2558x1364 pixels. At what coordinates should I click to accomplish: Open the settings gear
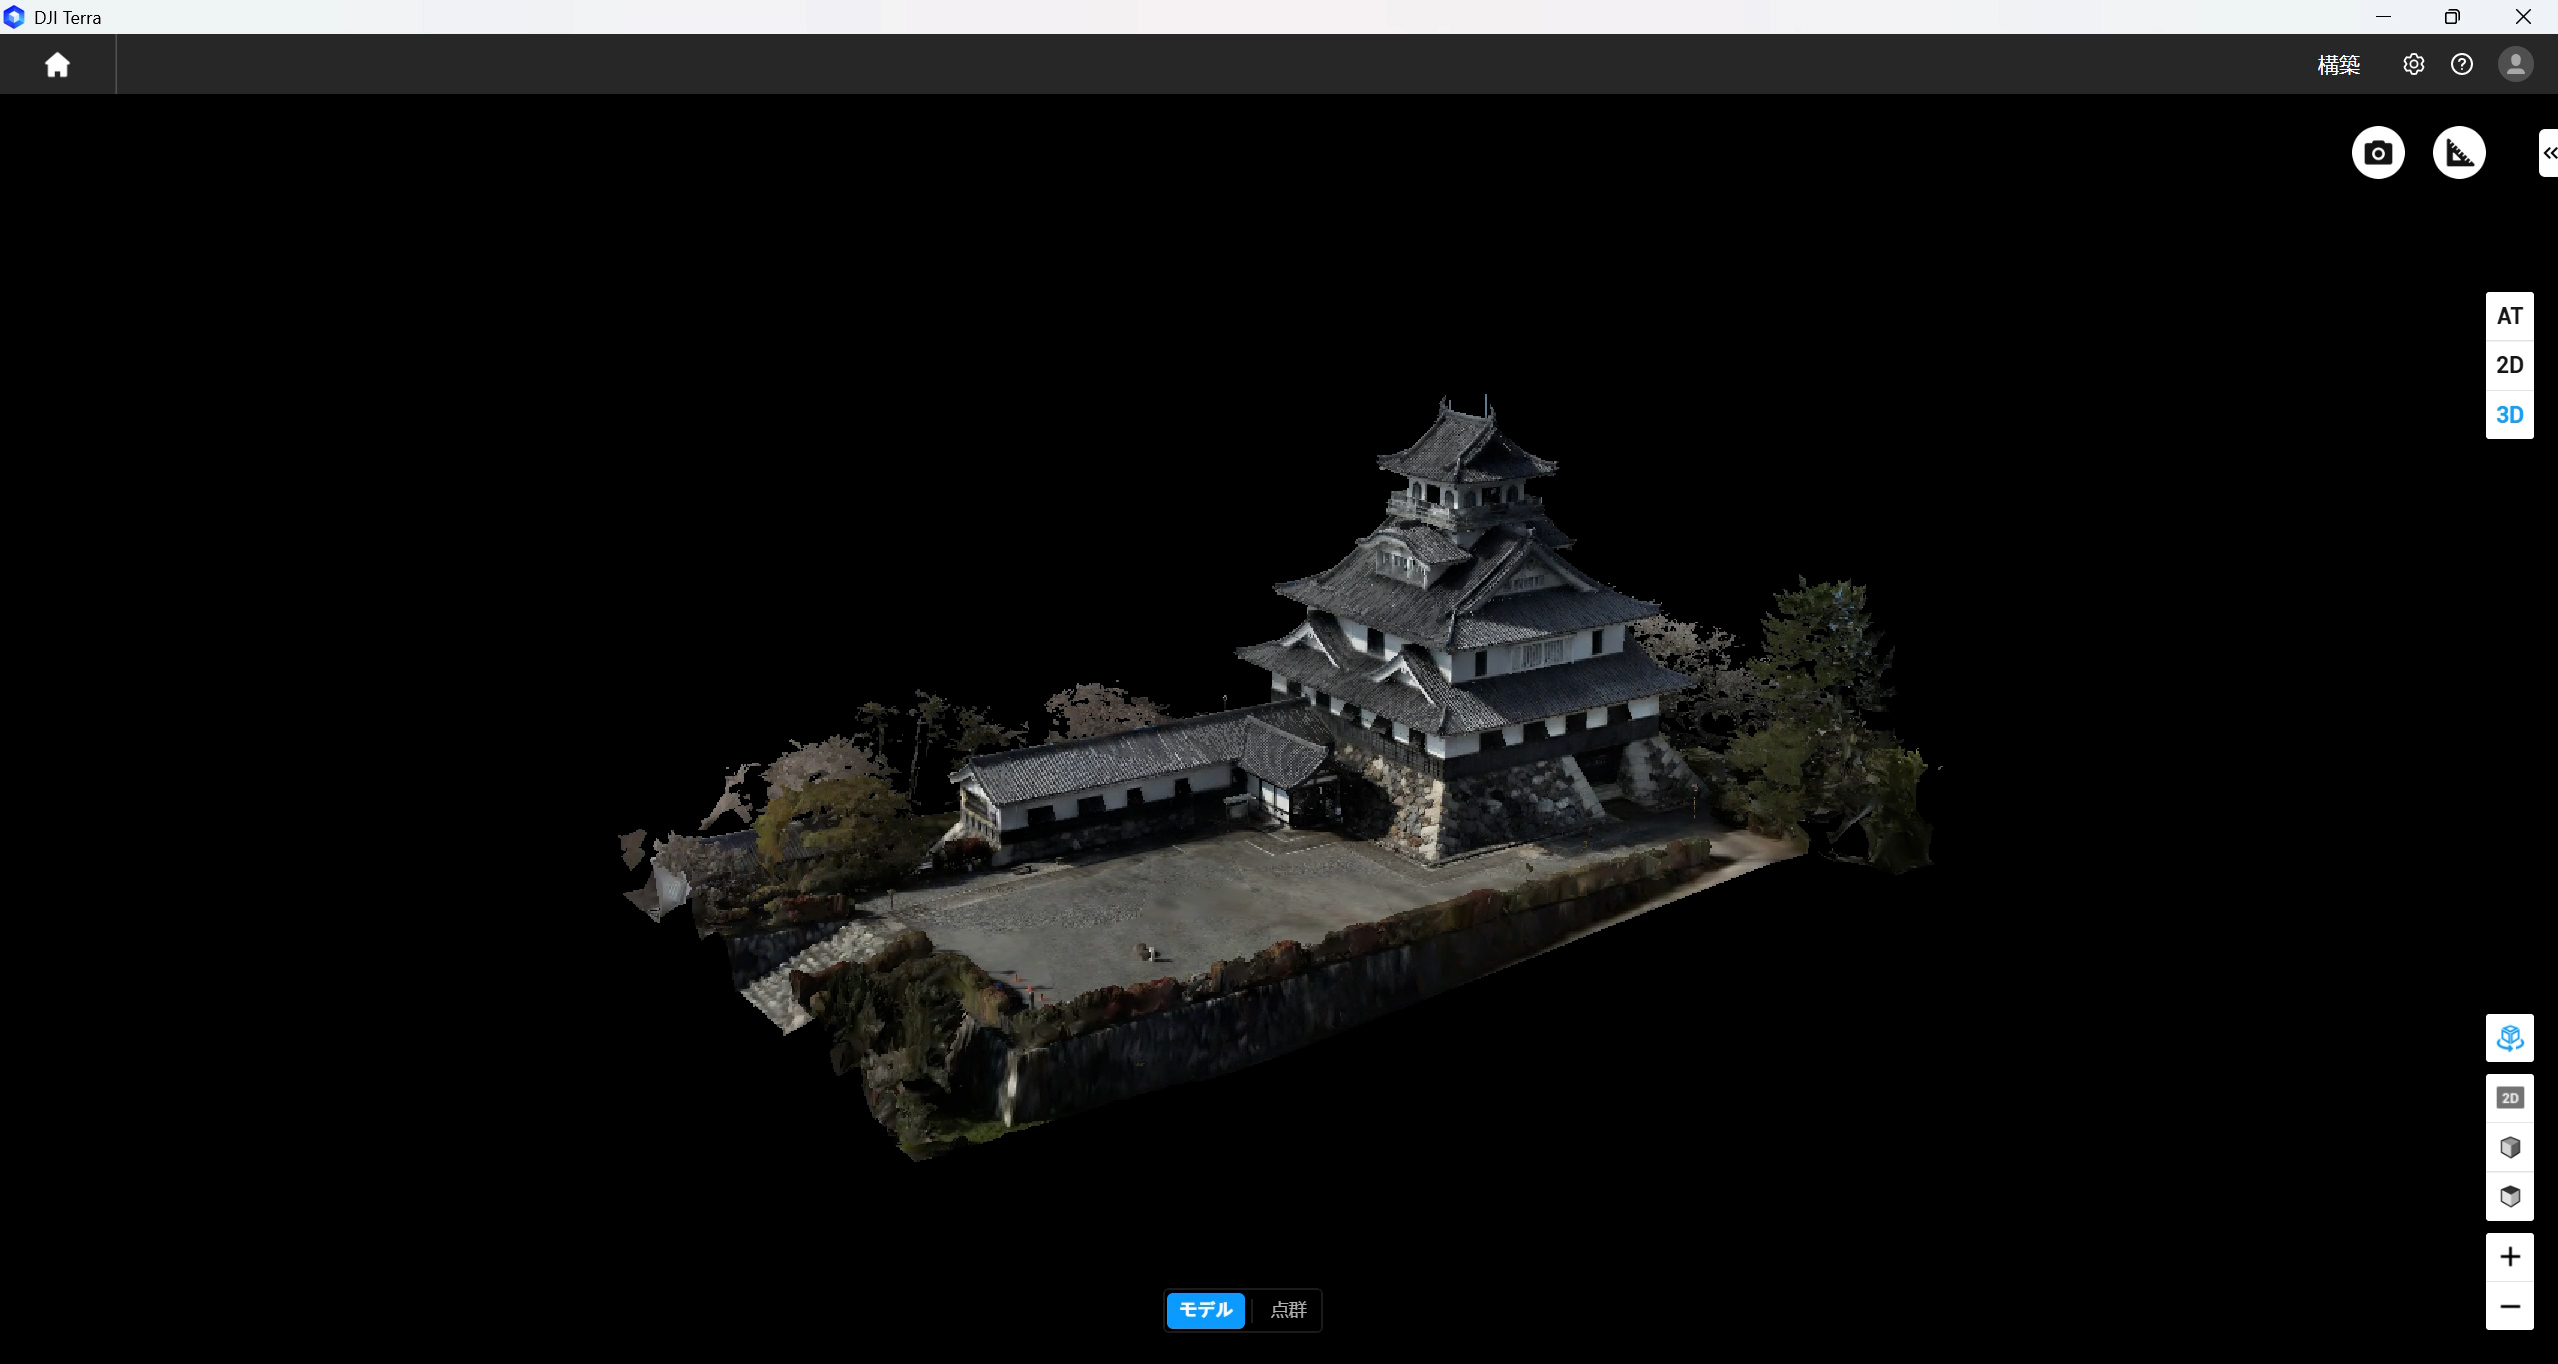coord(2413,65)
